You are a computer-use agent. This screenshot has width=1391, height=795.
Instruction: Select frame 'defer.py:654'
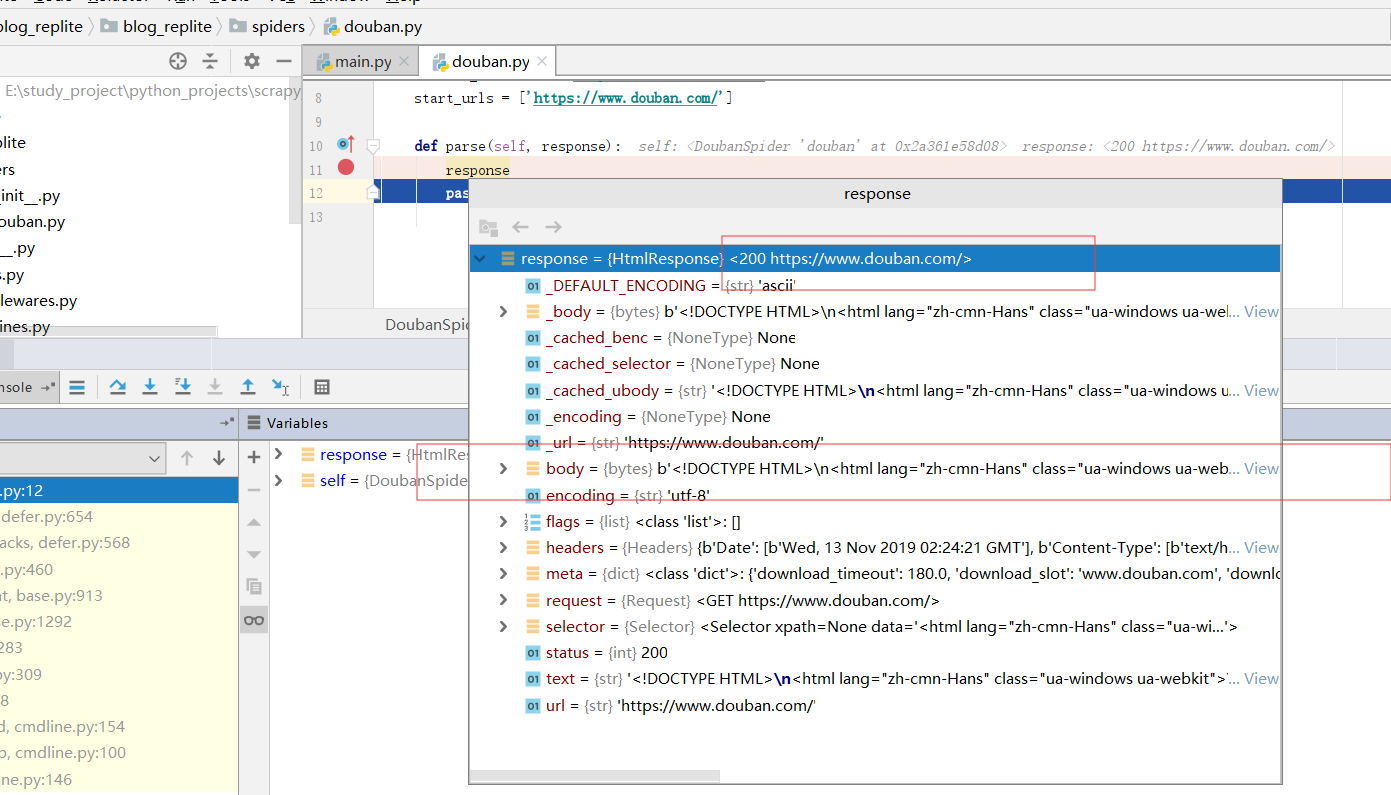point(119,517)
